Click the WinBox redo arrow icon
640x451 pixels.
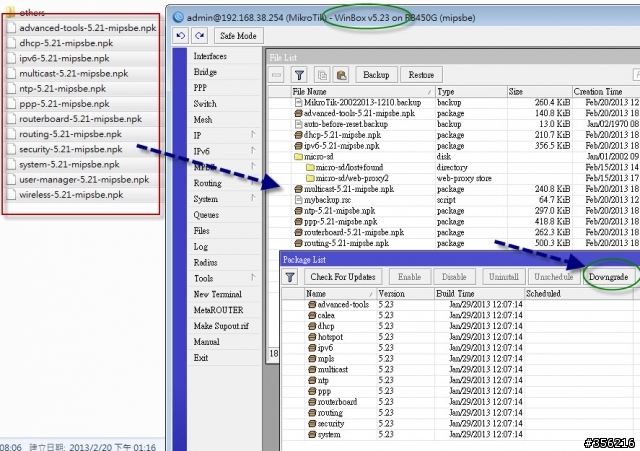coord(200,36)
